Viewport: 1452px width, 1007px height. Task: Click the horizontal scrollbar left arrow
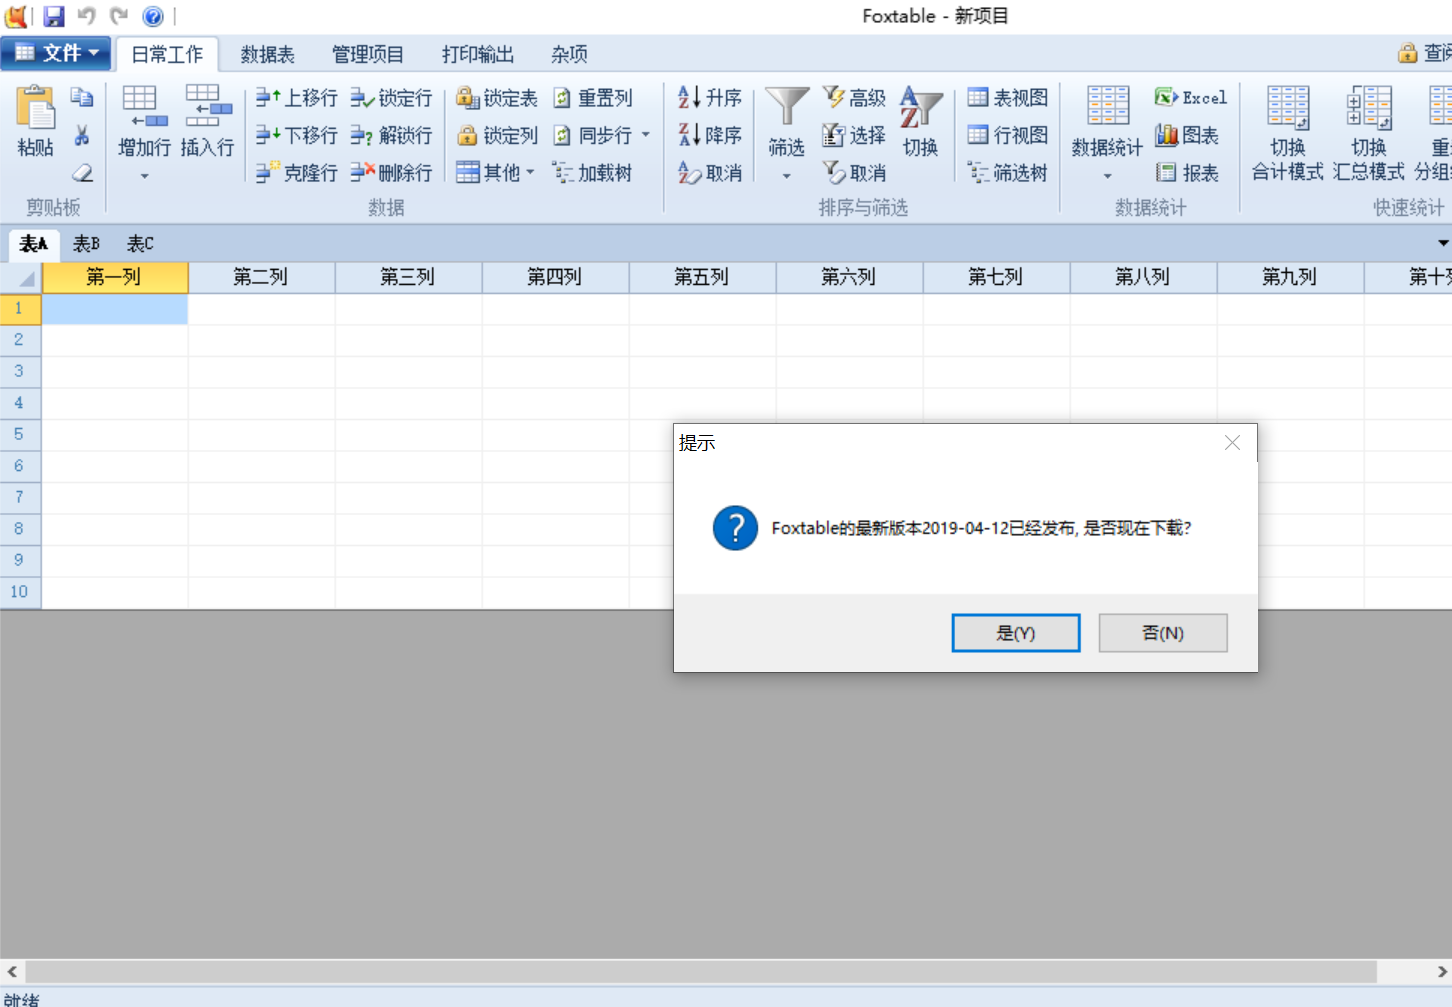pos(11,971)
